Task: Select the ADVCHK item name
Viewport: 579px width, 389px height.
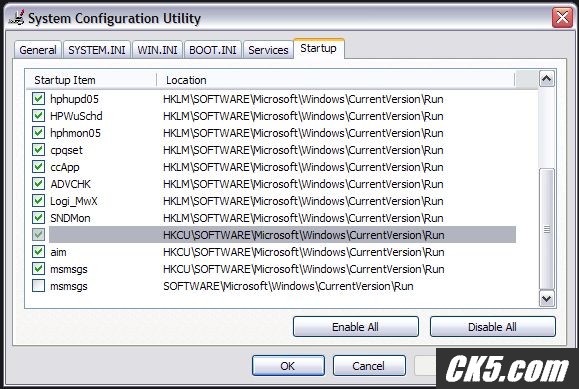Action: pyautogui.click(x=71, y=184)
